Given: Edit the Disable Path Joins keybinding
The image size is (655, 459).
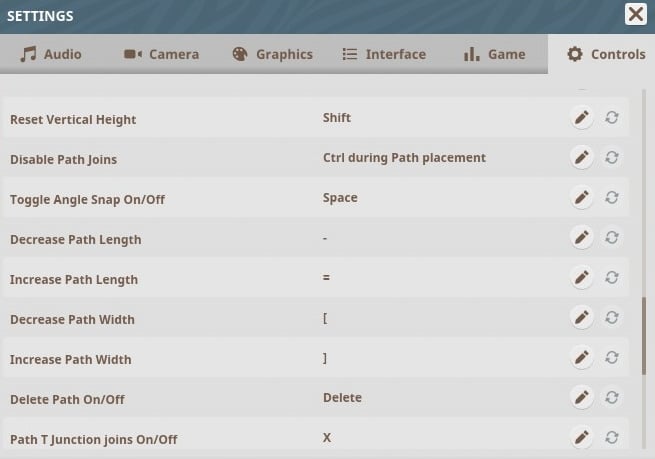Looking at the screenshot, I should click(581, 158).
